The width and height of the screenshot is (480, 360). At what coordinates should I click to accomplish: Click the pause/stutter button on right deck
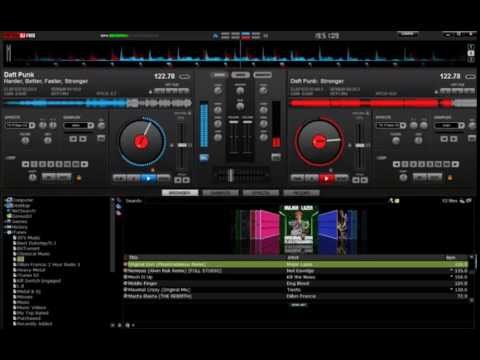click(x=312, y=178)
